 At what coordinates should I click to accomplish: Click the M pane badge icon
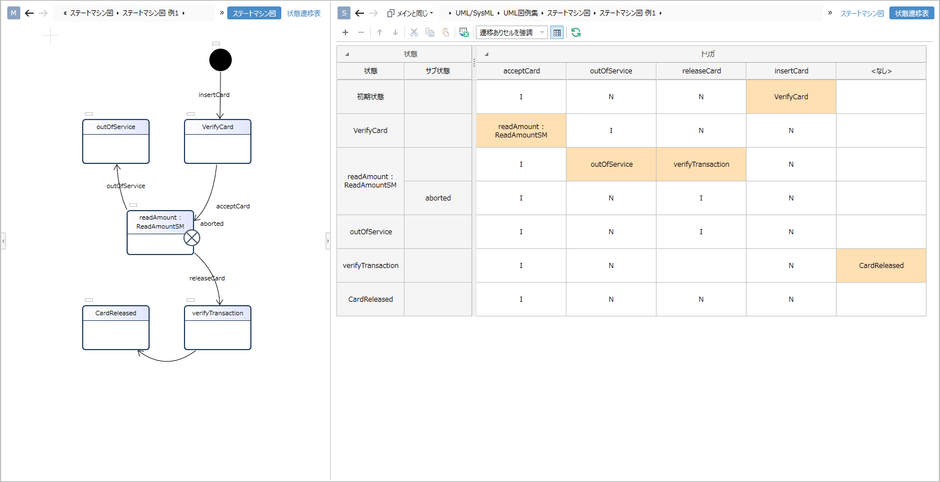tap(13, 13)
